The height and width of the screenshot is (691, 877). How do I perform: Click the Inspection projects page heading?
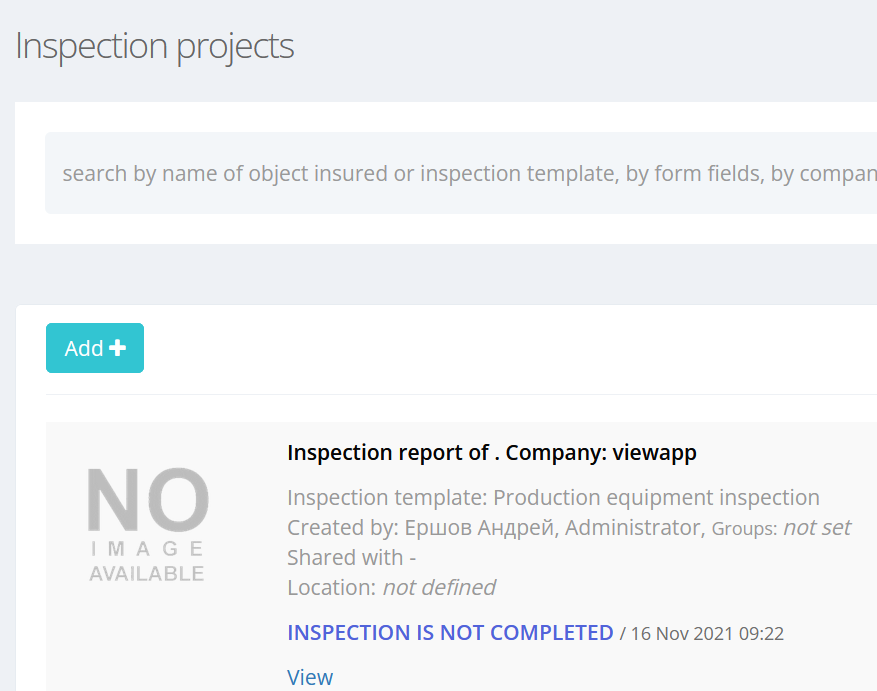click(155, 46)
